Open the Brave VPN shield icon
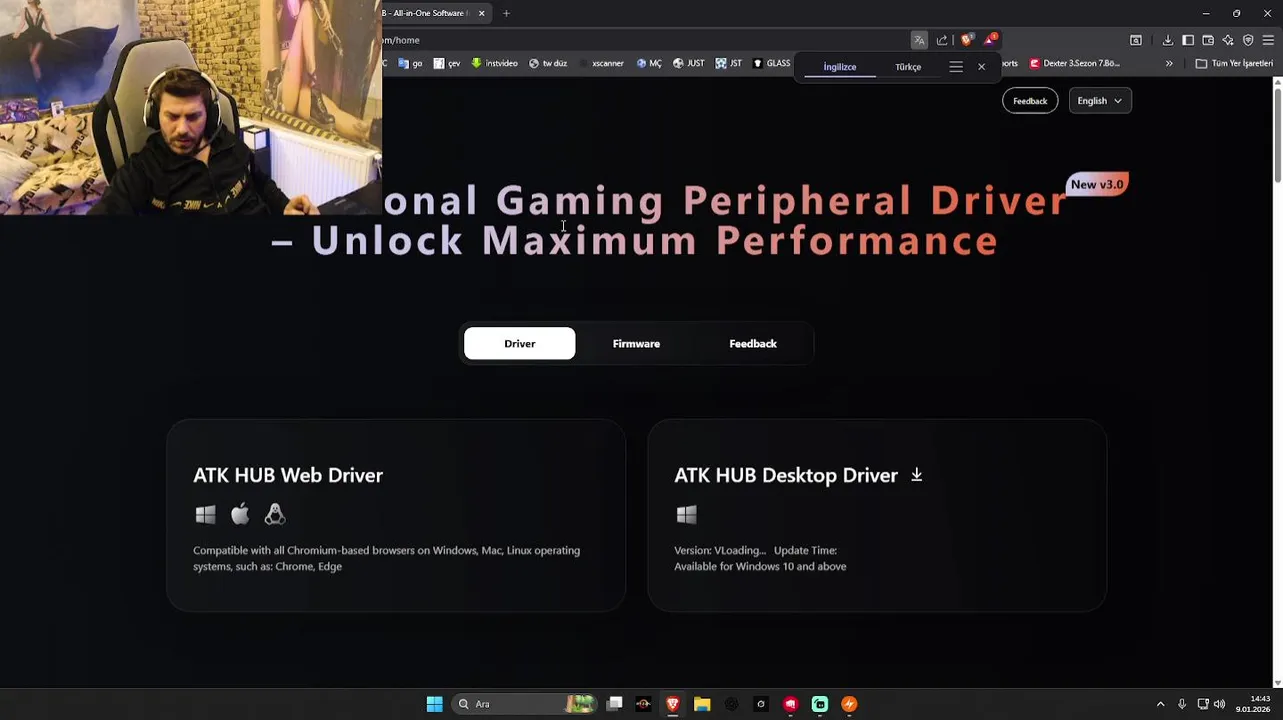The width and height of the screenshot is (1283, 720). click(1248, 40)
